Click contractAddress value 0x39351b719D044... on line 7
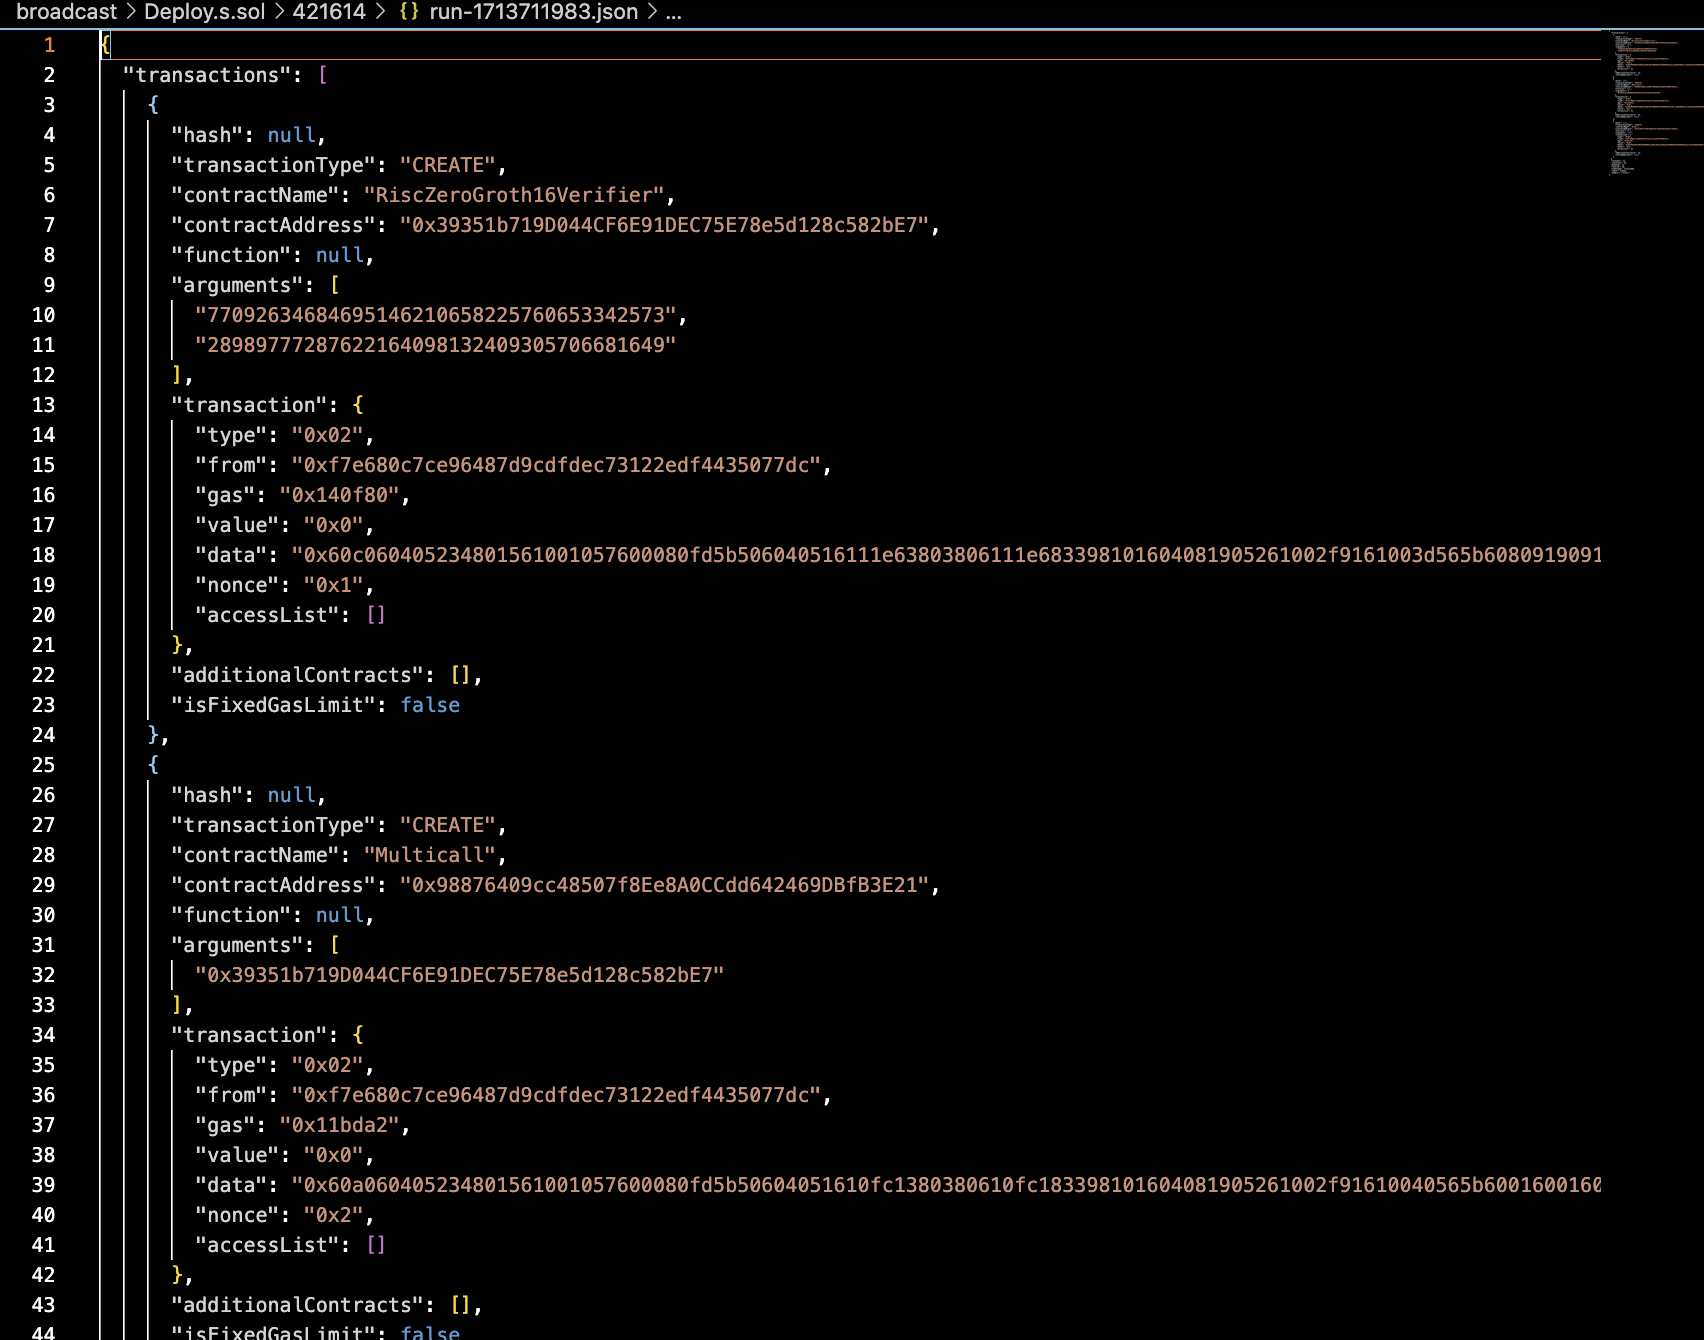The height and width of the screenshot is (1340, 1704). (665, 225)
